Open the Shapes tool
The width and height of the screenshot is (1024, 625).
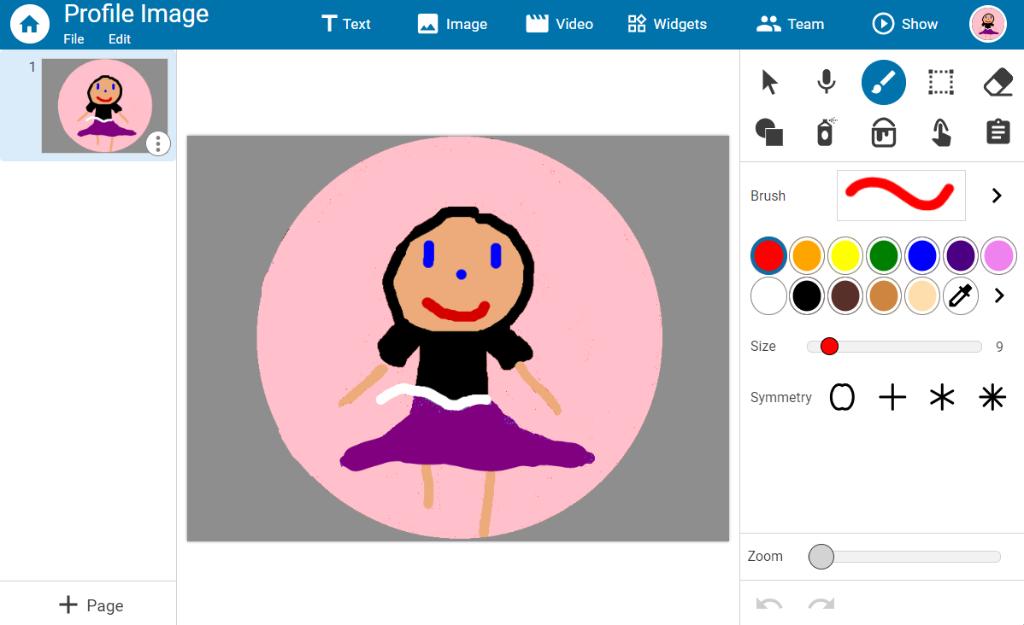pos(768,131)
